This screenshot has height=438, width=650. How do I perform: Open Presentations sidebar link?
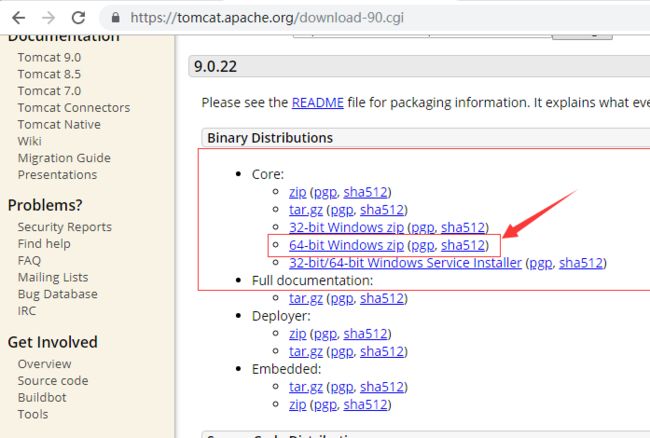[57, 175]
